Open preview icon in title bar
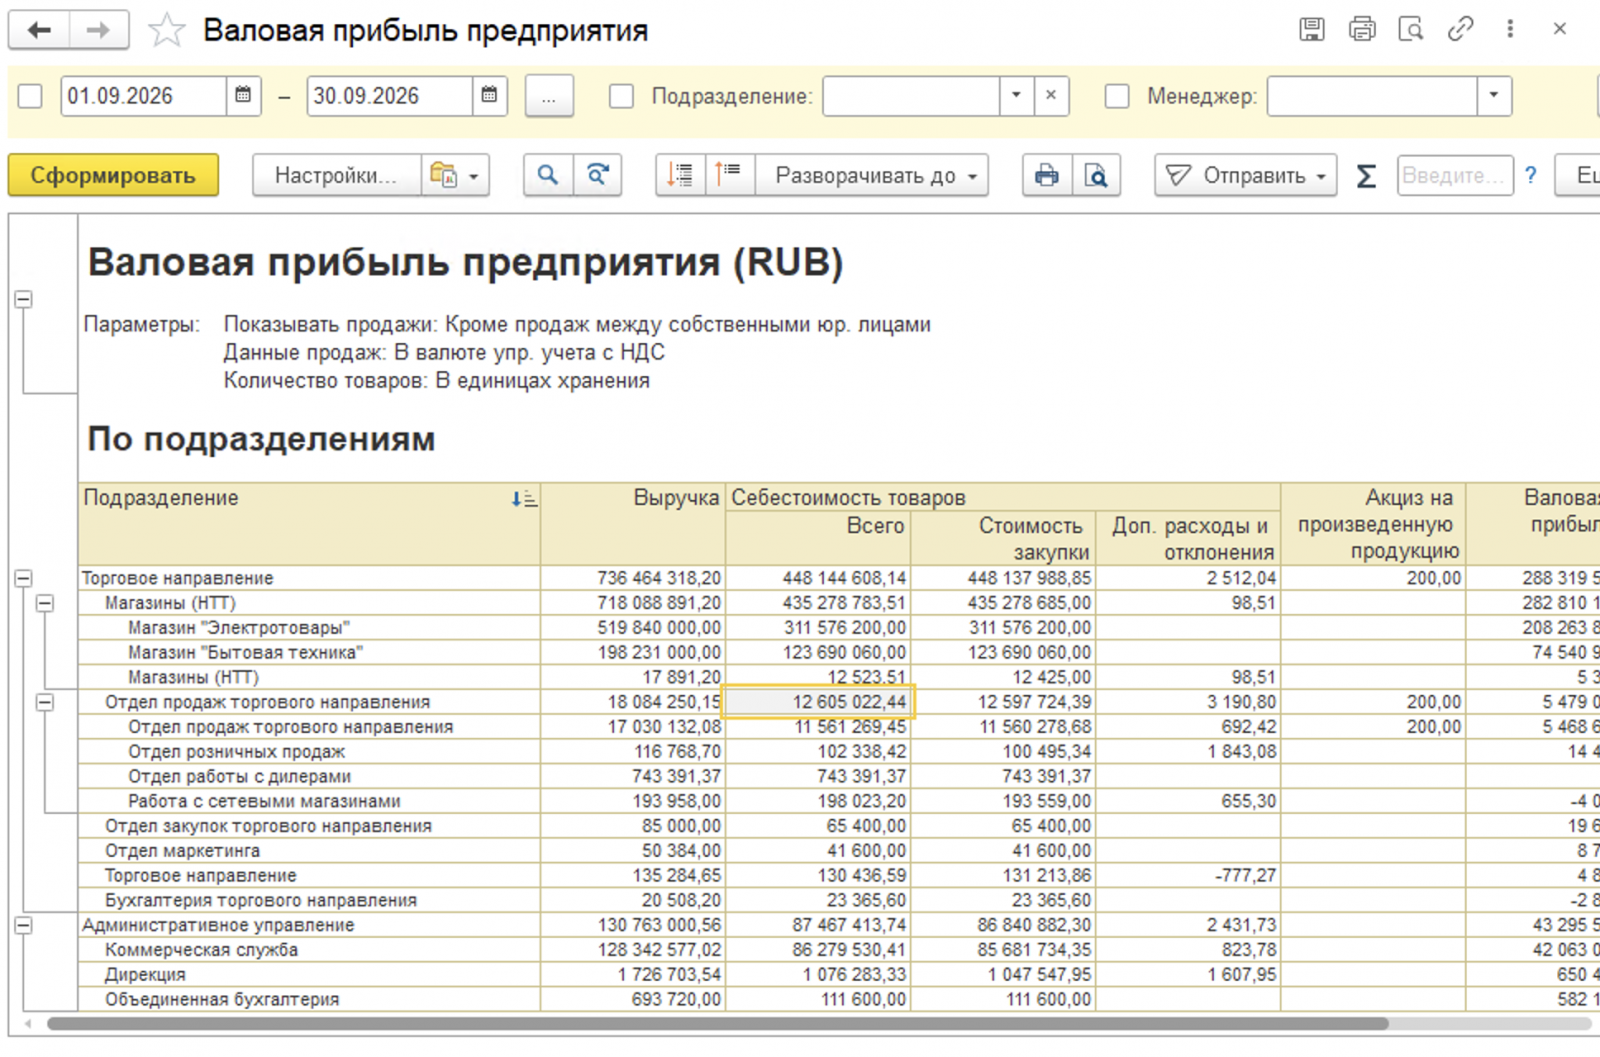 [x=1411, y=29]
